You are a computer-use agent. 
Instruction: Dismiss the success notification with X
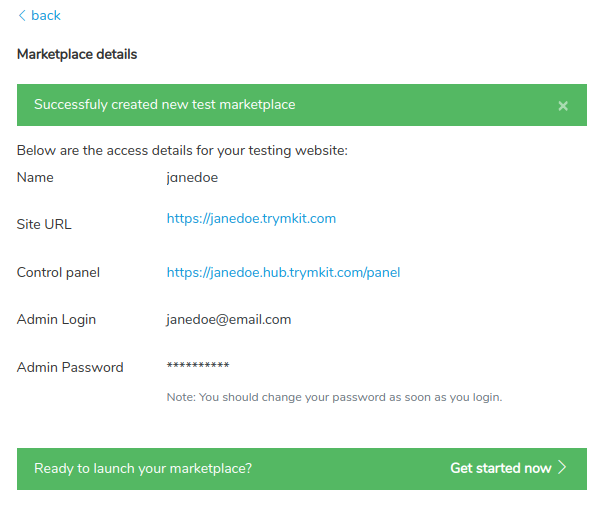(563, 105)
